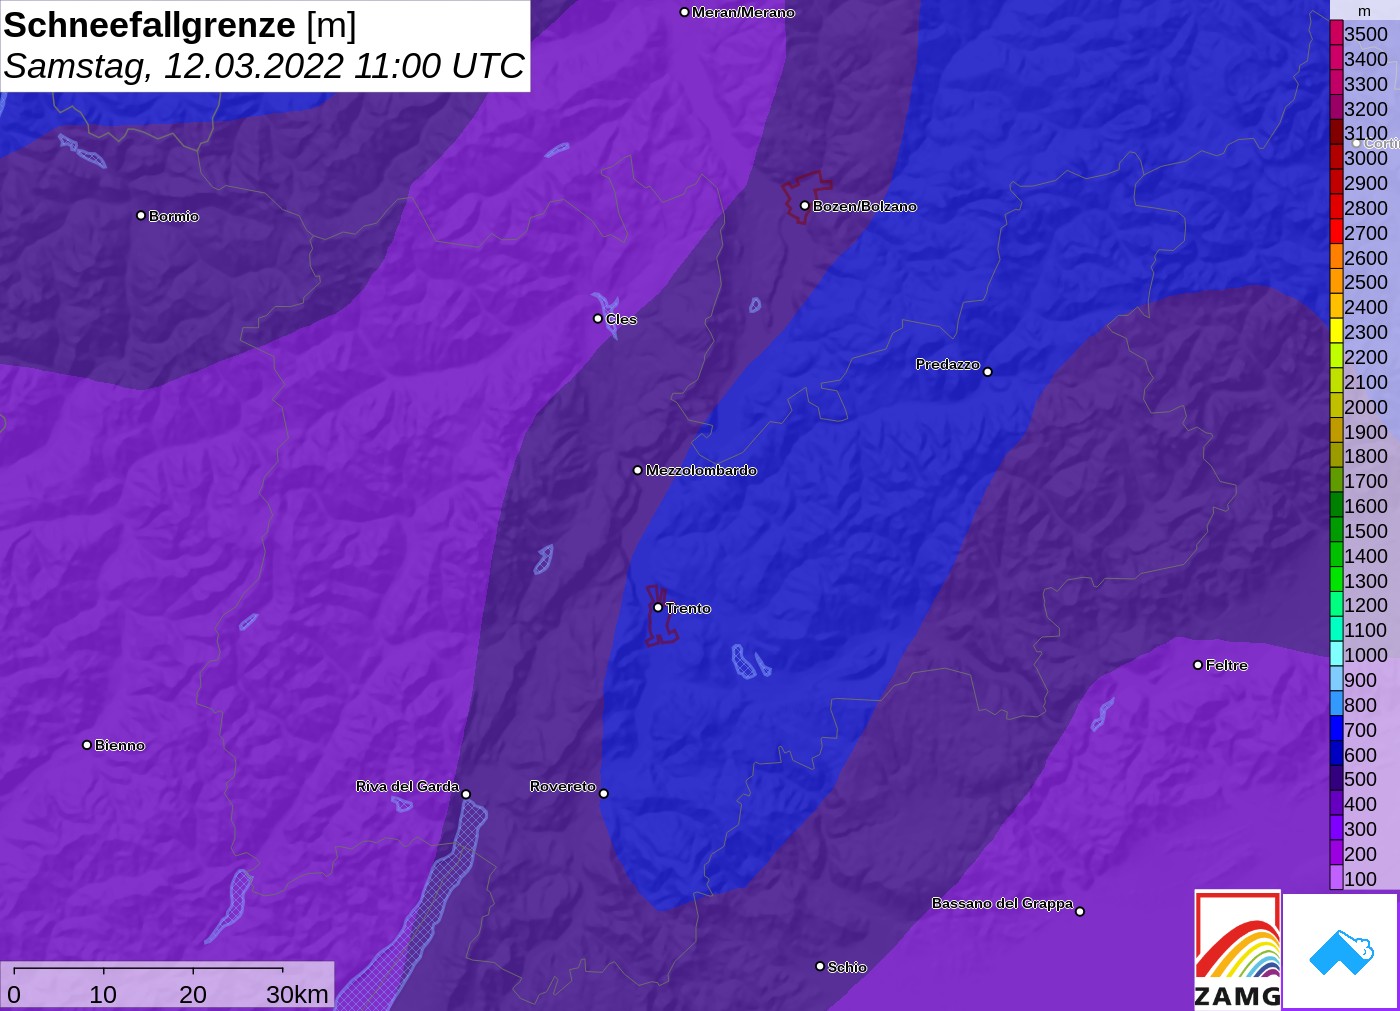Click the Bassano del Grappa marker
Screen dimensions: 1400x1011
click(1080, 911)
